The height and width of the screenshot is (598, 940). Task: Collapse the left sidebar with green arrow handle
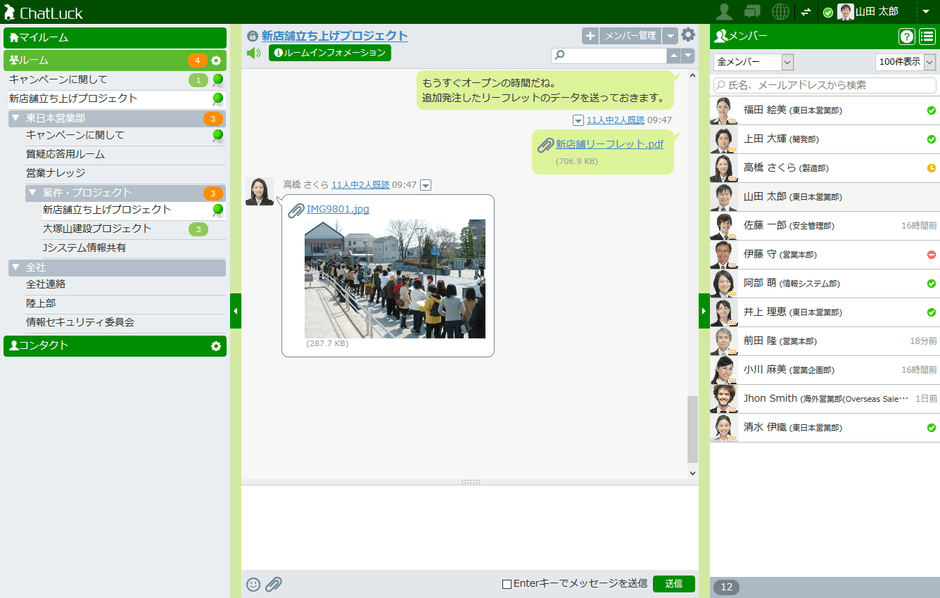(235, 310)
